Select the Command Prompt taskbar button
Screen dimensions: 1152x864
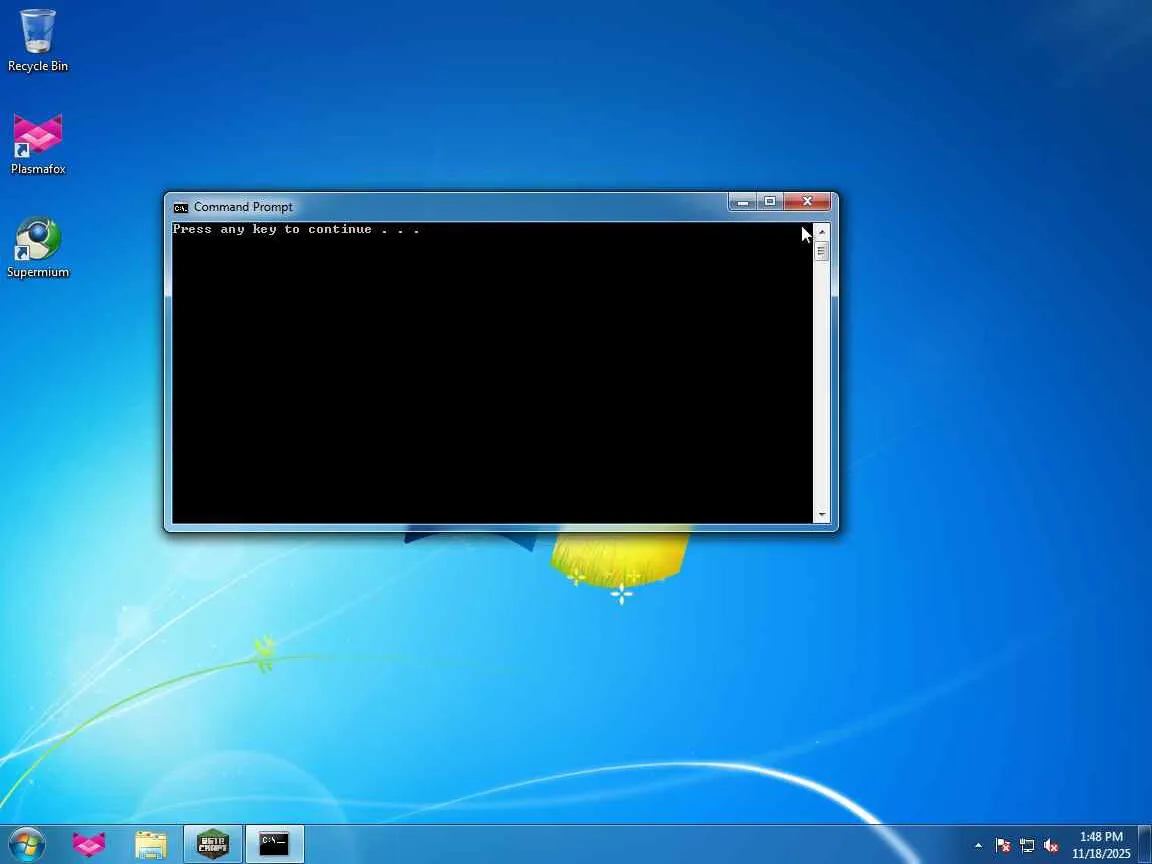(x=274, y=844)
